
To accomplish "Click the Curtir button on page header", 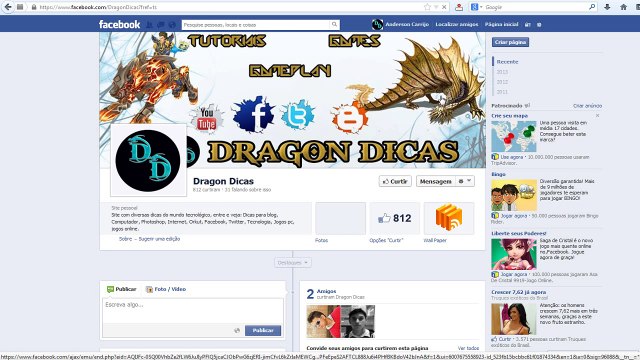I will pos(395,181).
